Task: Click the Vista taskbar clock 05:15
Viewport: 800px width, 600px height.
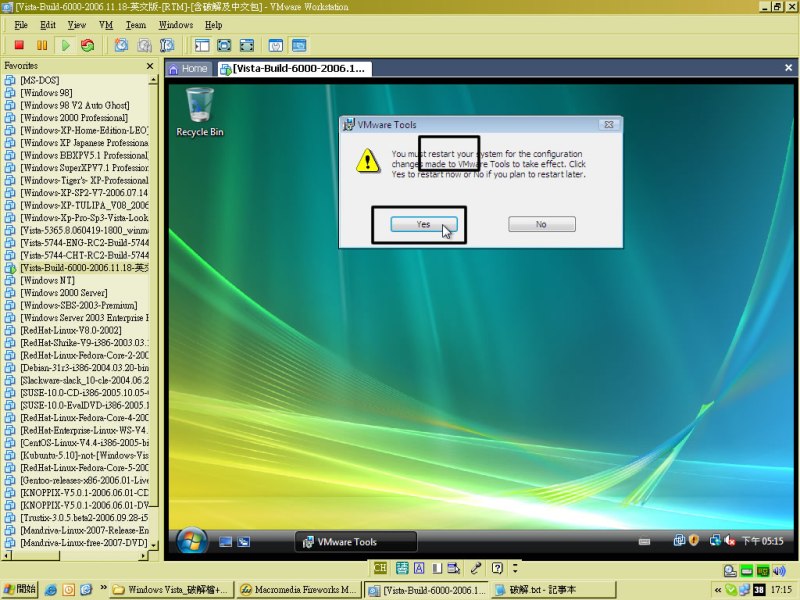Action: (762, 541)
